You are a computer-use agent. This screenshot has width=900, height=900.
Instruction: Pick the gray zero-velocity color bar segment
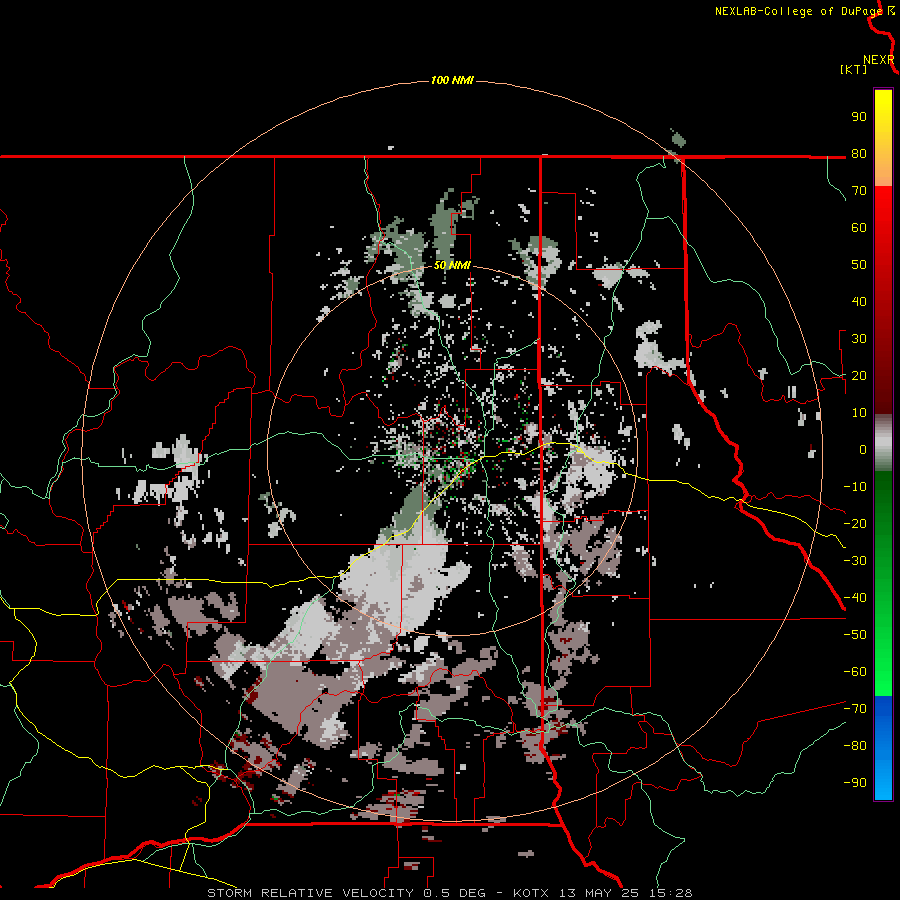[x=883, y=443]
